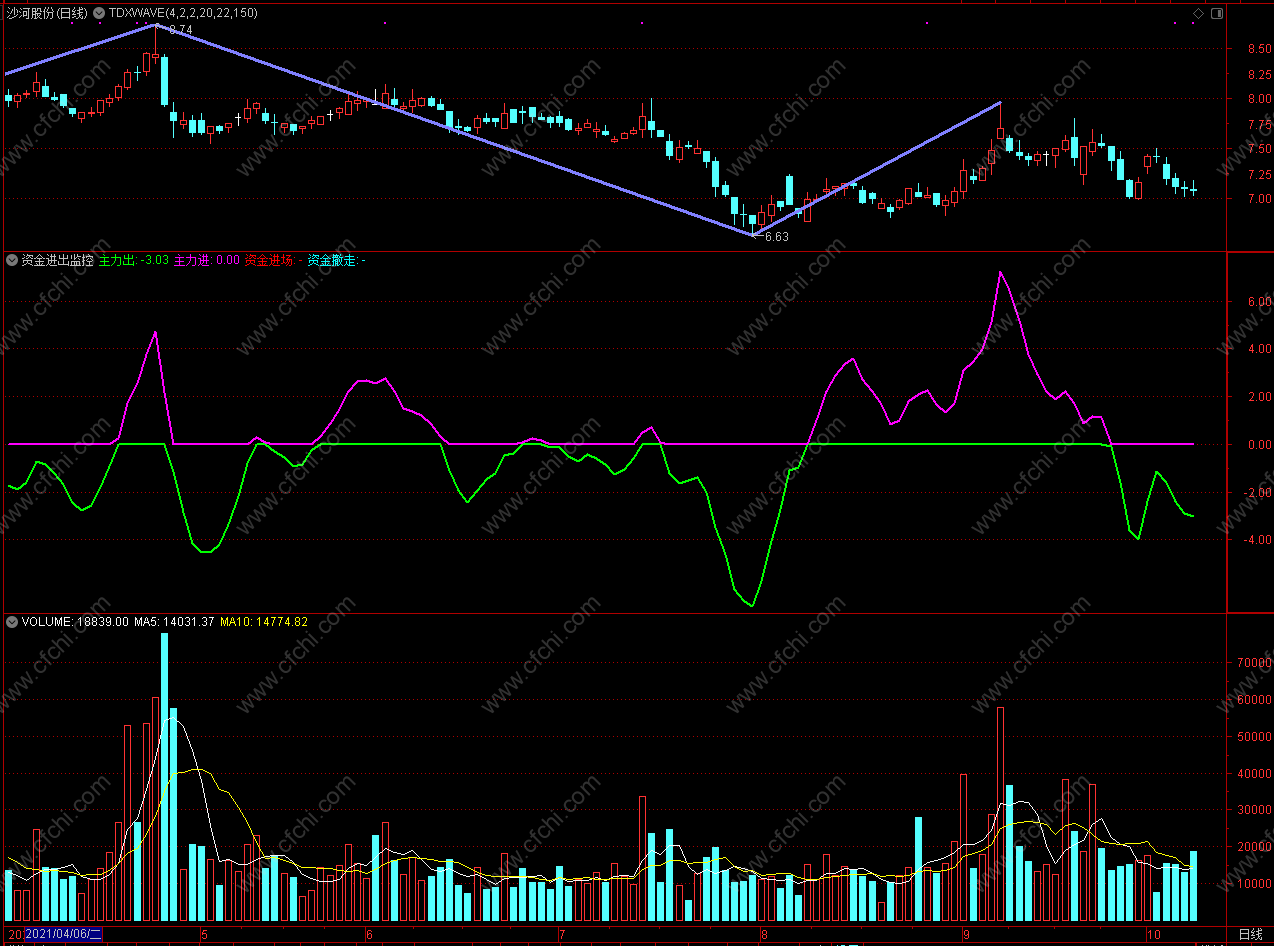Expand the TDXWAVE indicator dropdown arrow
Image resolution: width=1274 pixels, height=946 pixels.
(x=98, y=13)
